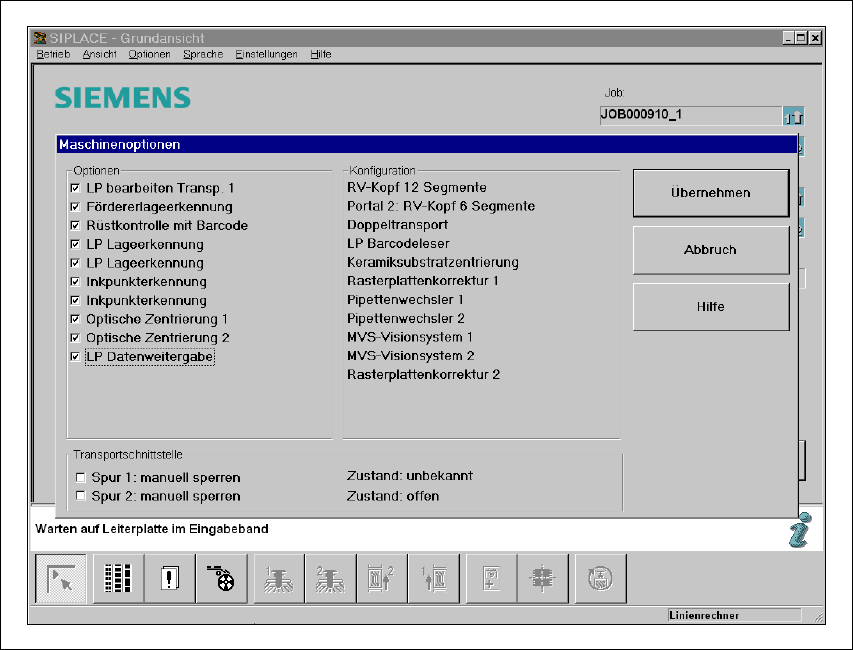
Task: Click the conveyor track 1 arrow icon
Action: click(x=434, y=578)
